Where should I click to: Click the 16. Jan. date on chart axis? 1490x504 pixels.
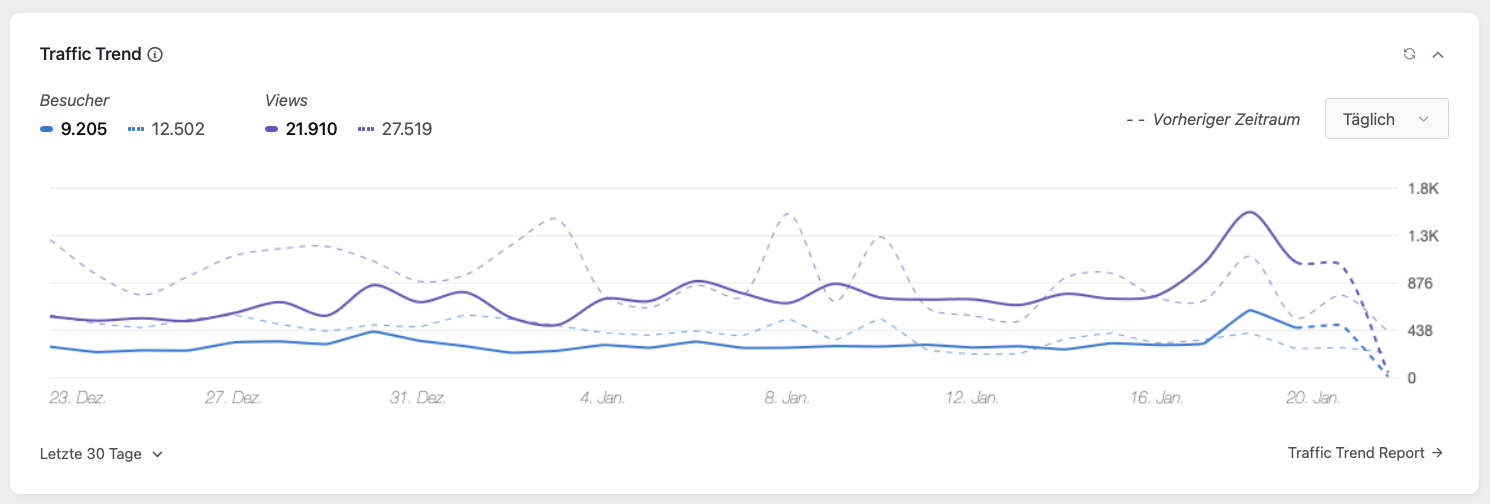pyautogui.click(x=1156, y=398)
